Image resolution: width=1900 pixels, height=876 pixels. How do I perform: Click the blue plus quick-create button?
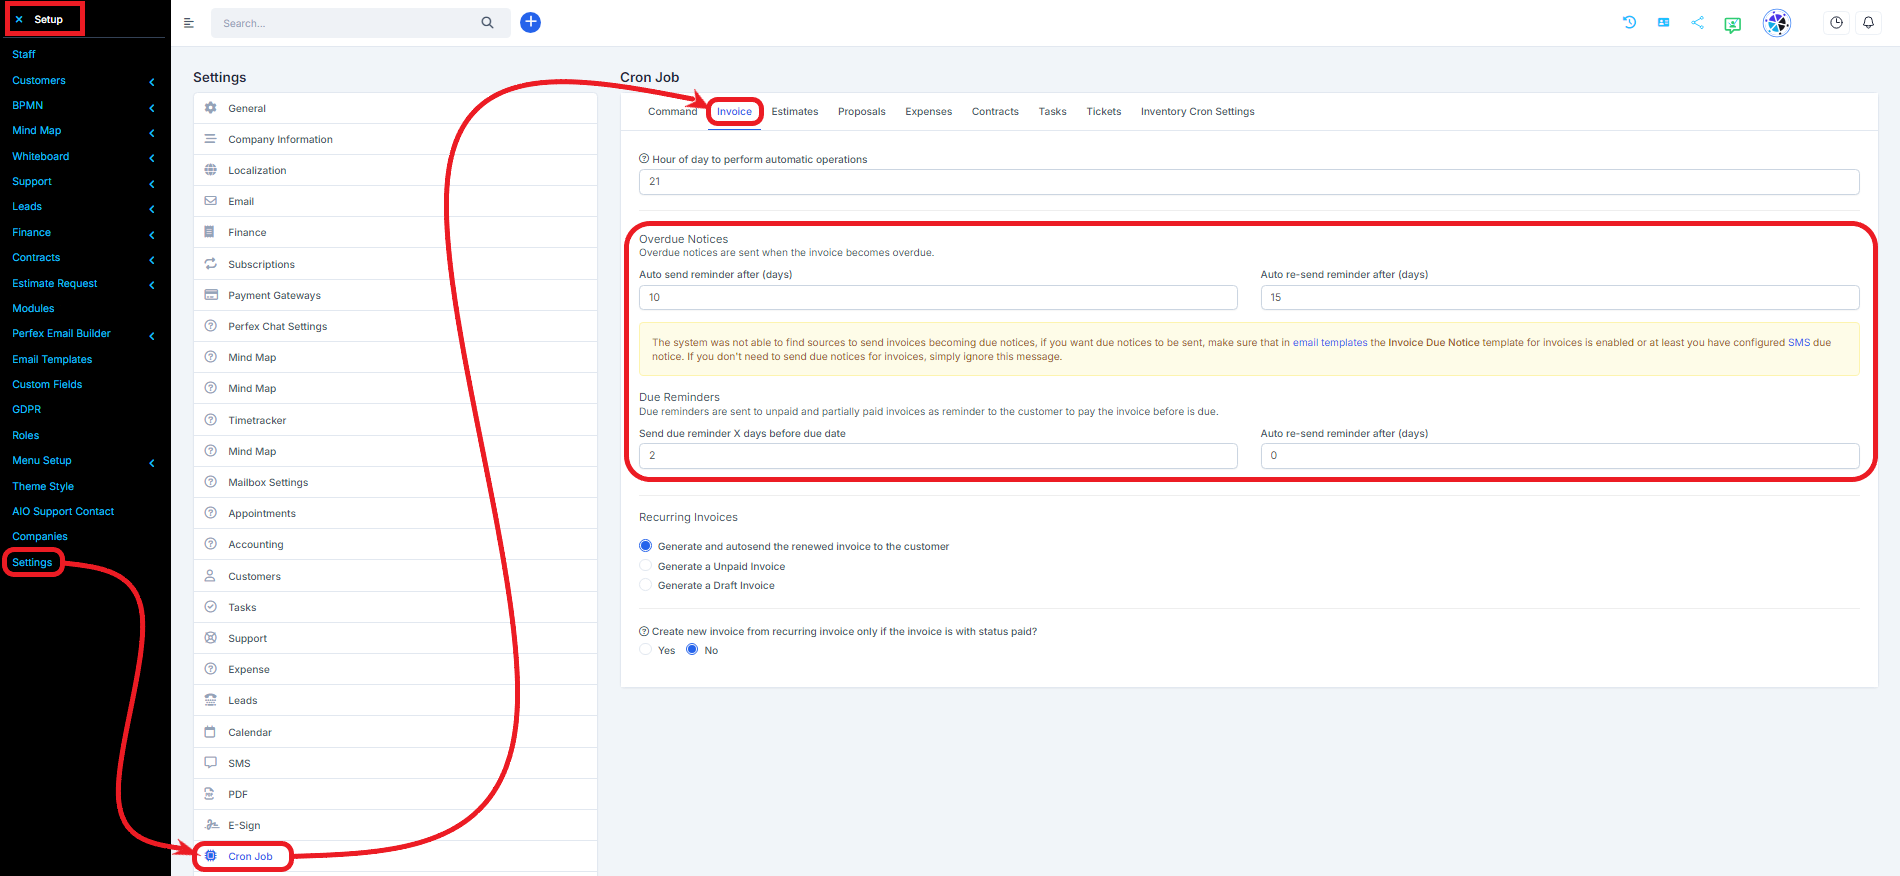[x=531, y=22]
